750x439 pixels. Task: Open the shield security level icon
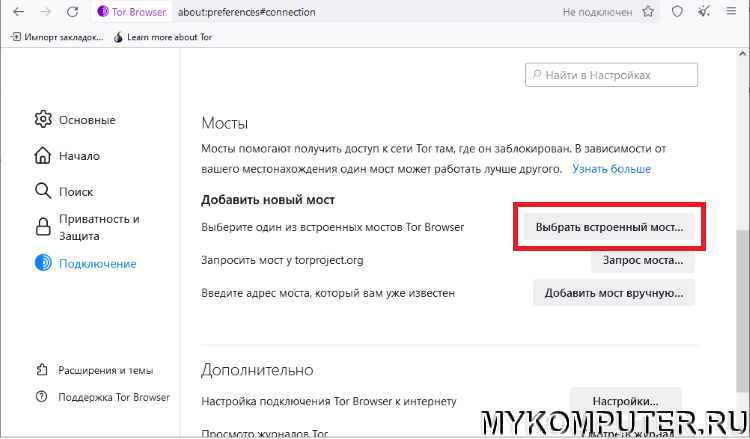pyautogui.click(x=677, y=12)
